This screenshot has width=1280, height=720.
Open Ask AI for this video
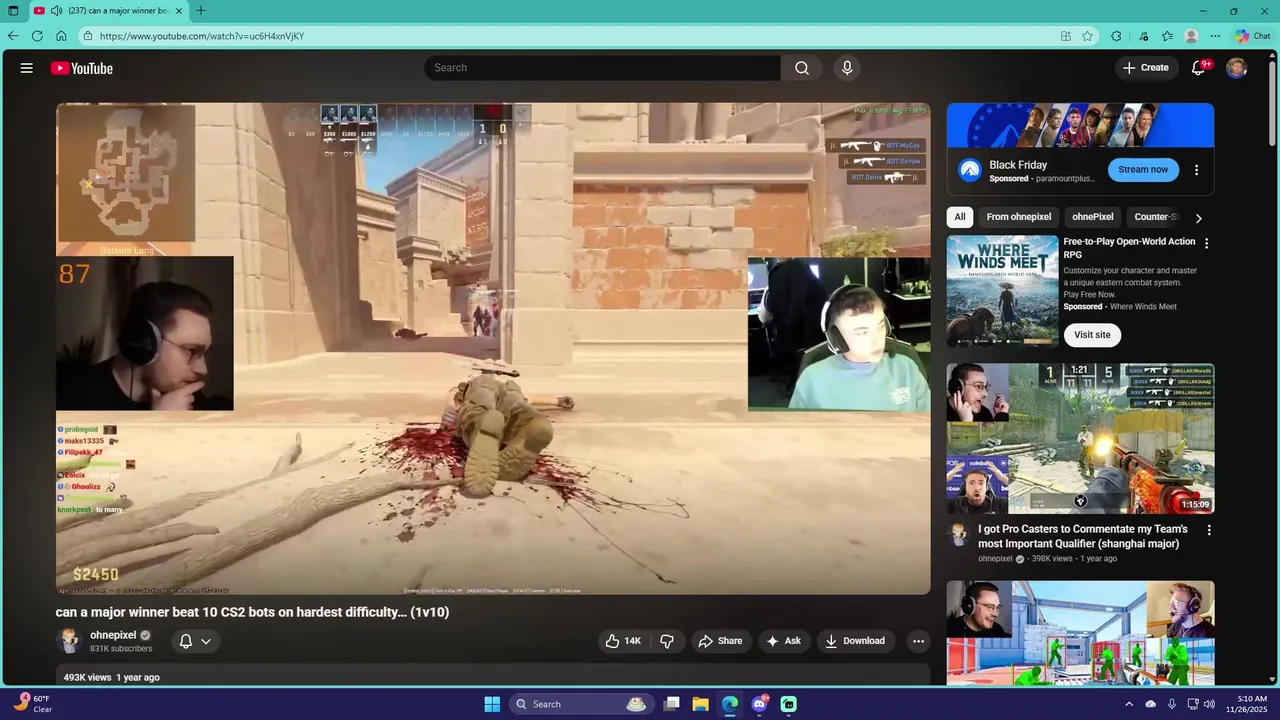point(783,641)
